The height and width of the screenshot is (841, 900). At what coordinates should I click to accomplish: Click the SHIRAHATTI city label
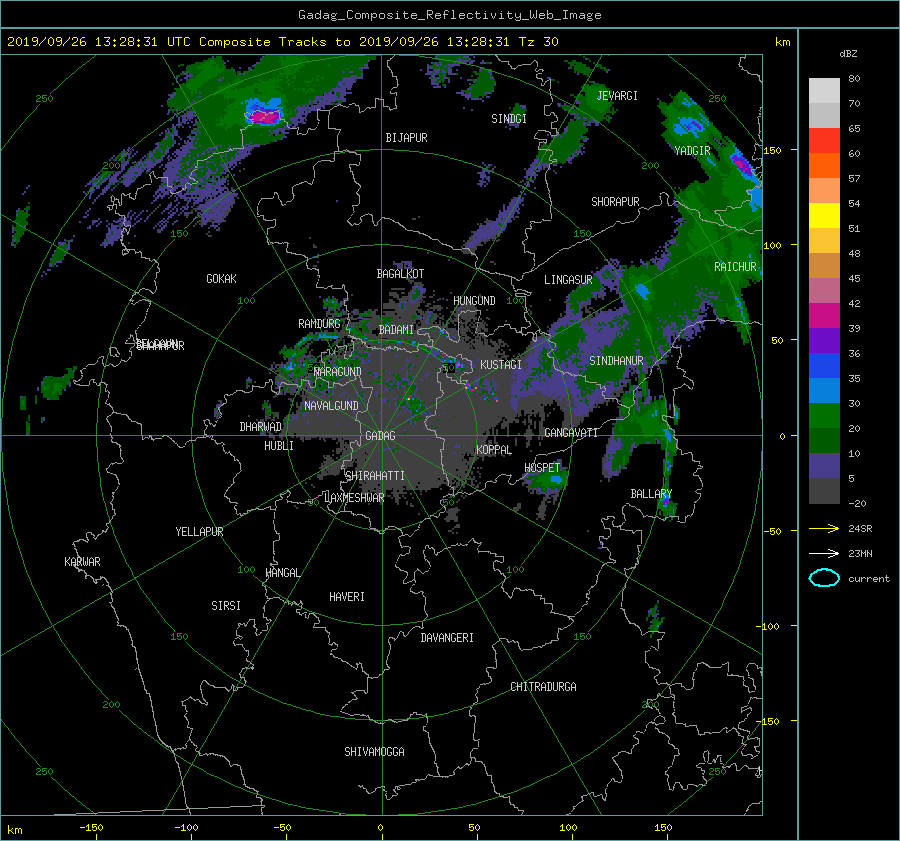click(375, 476)
